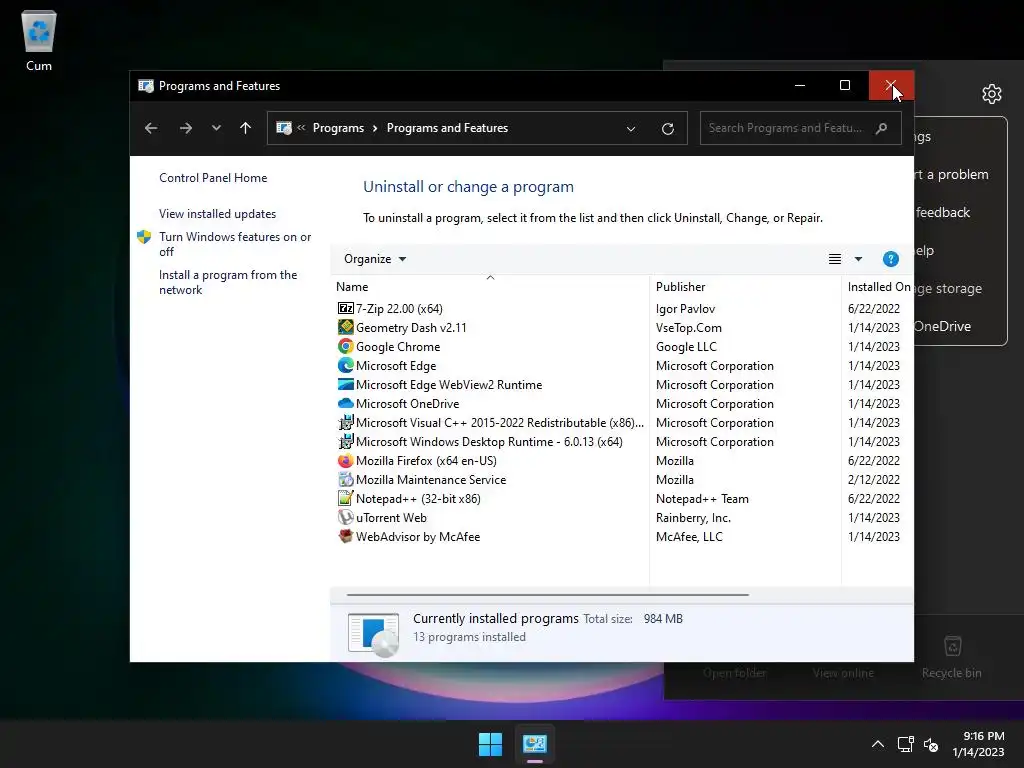The image size is (1024, 768).
Task: Select the Notepad++ (32-bit x86) entry
Action: click(x=418, y=498)
